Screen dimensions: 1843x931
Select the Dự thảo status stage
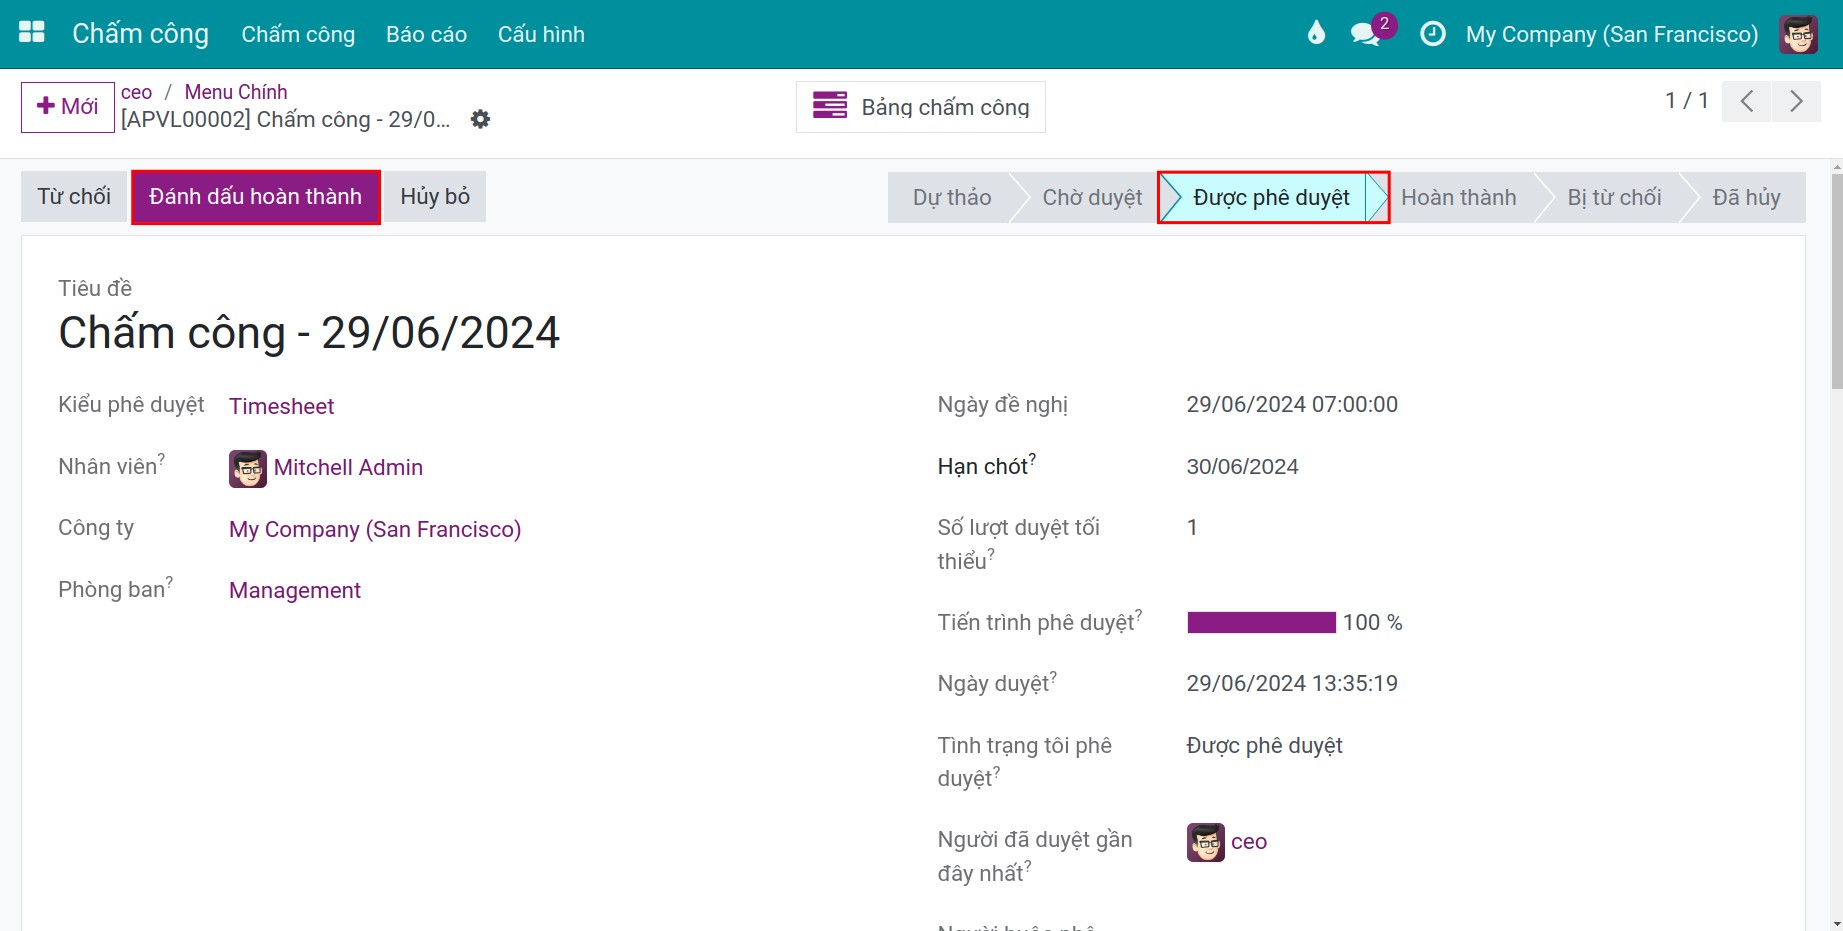click(x=951, y=197)
